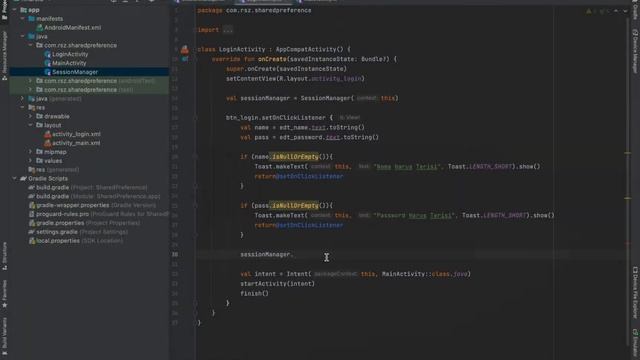
Task: Click the Kotlin class icon beside MainActivity
Action: tap(47, 63)
